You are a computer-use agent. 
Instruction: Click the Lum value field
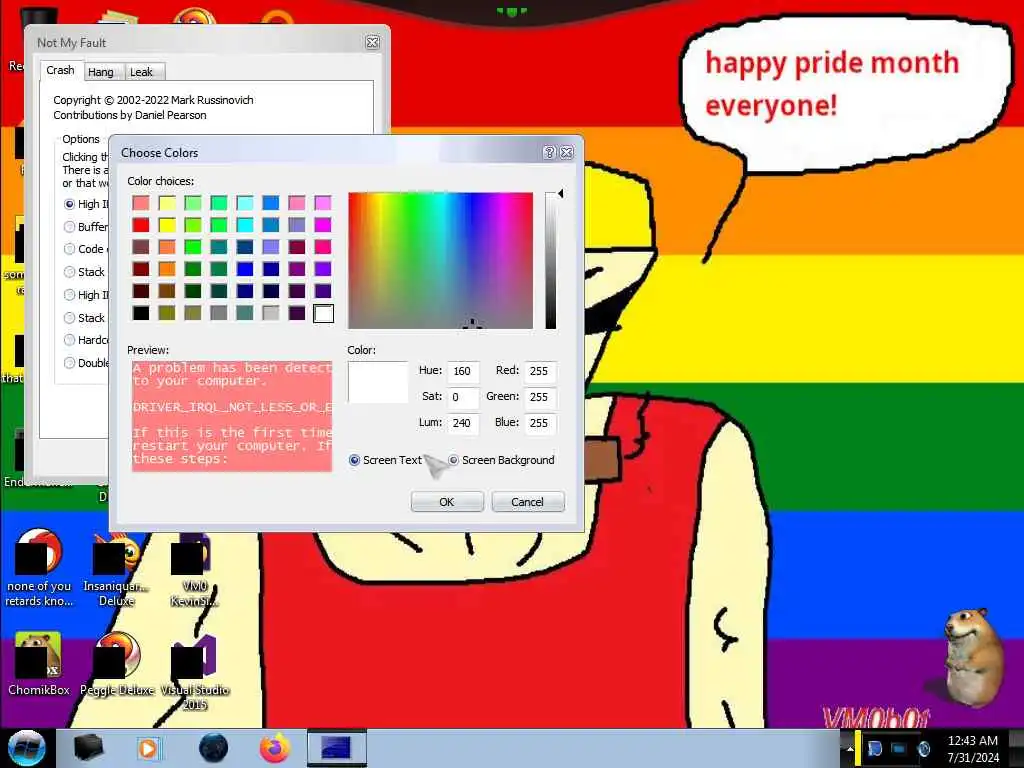463,423
